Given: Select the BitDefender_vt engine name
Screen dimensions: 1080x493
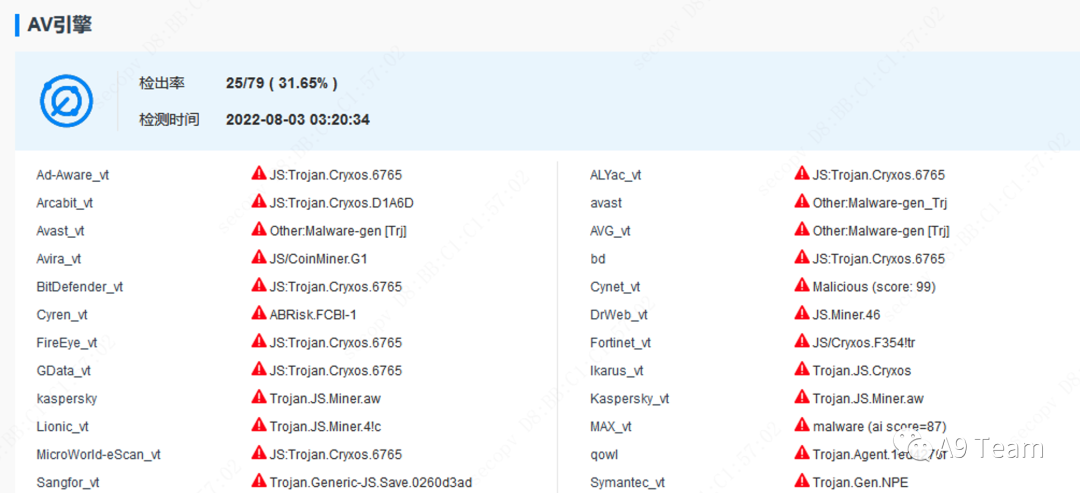Looking at the screenshot, I should [x=79, y=286].
